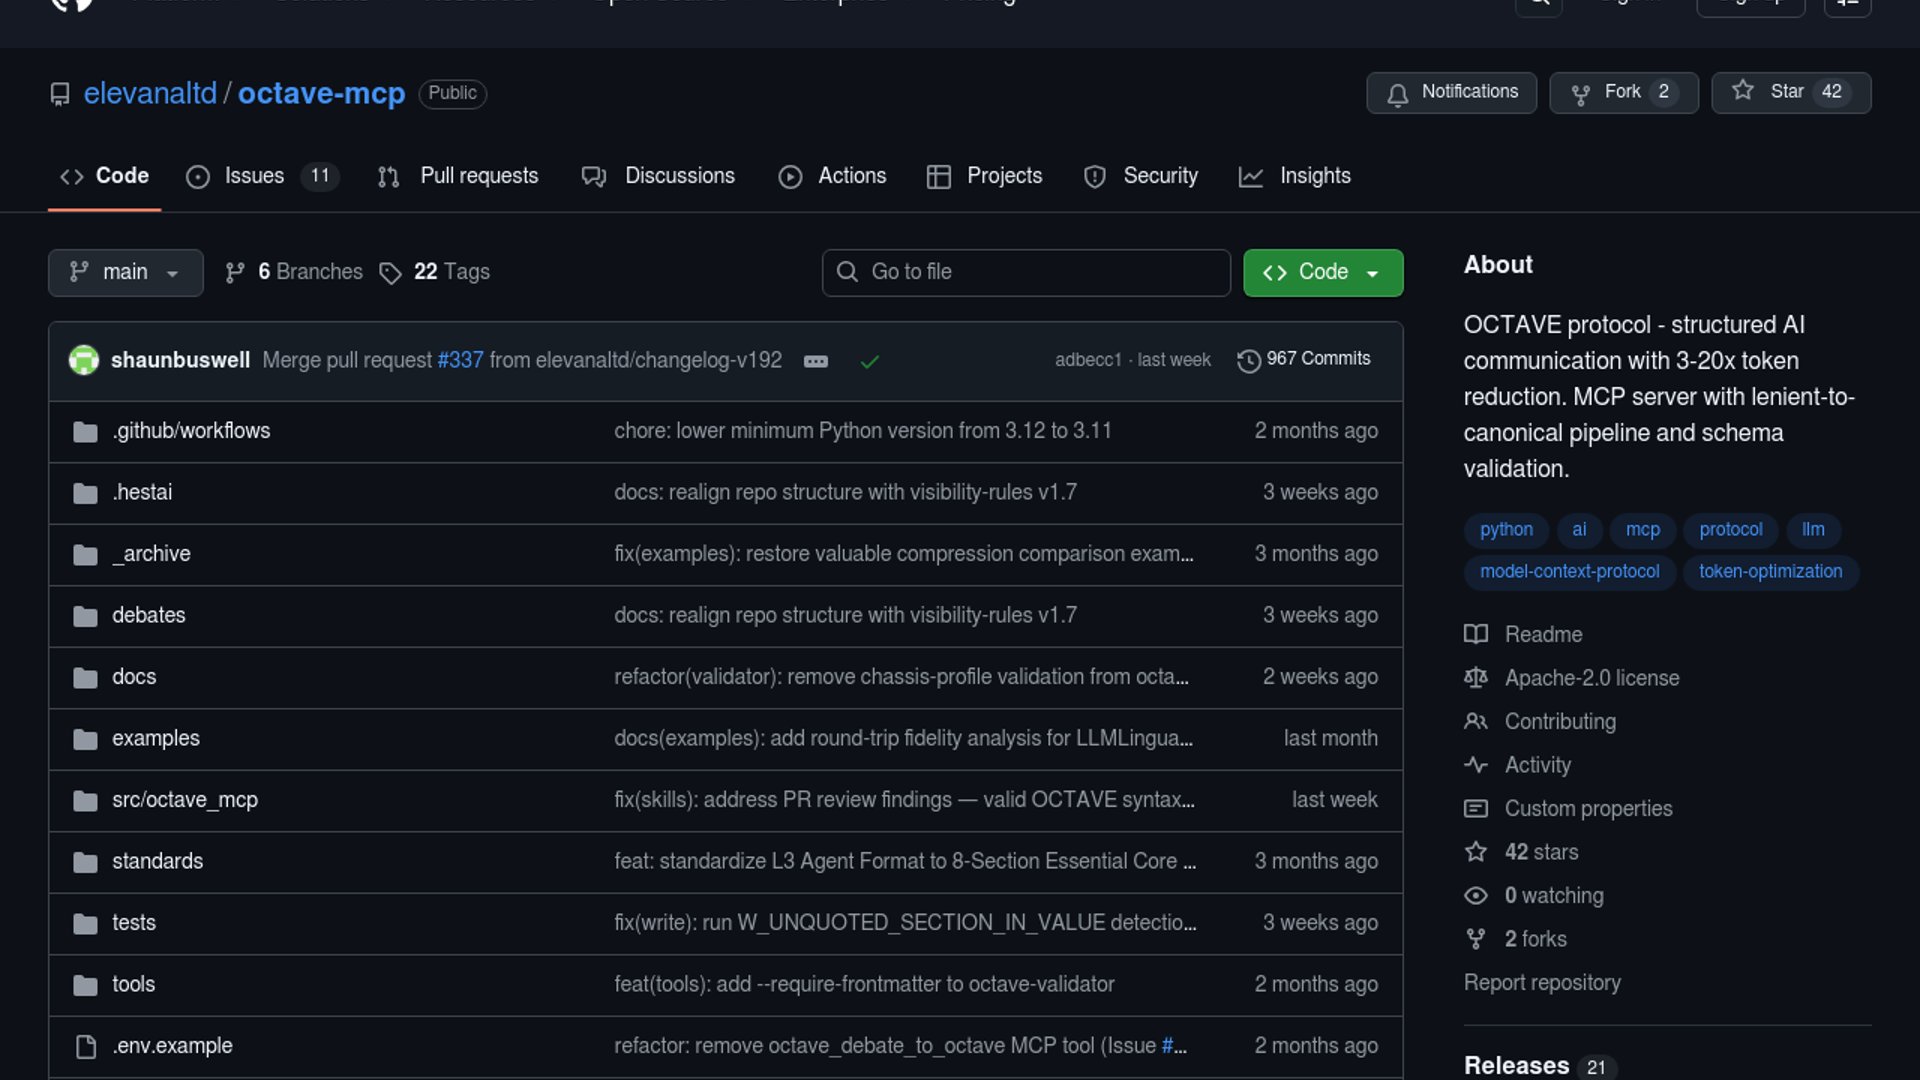Screen dimensions: 1920x1080
Task: Click the Go to file search field
Action: pyautogui.click(x=1026, y=272)
